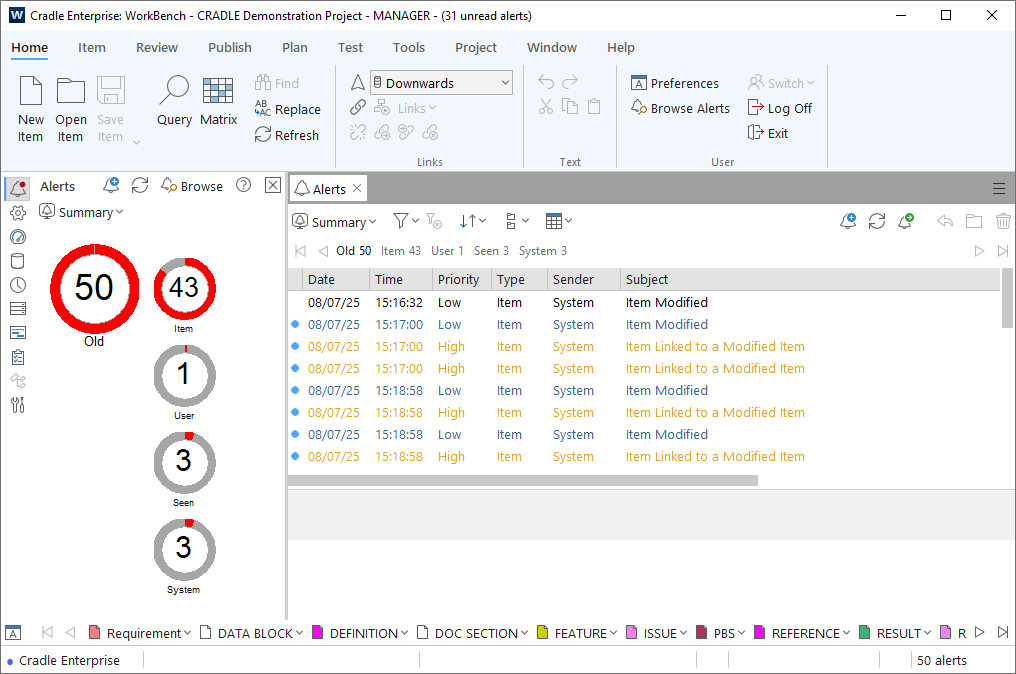Click the Priority column header
Screen dimensions: 1016x674
(461, 279)
